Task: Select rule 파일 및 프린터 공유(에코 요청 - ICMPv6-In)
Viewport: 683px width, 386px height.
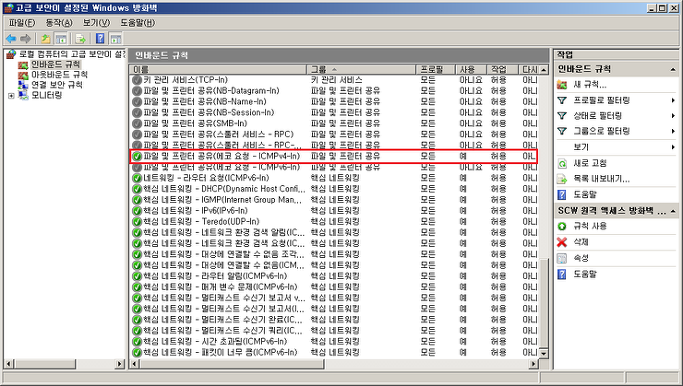Action: pos(334,167)
